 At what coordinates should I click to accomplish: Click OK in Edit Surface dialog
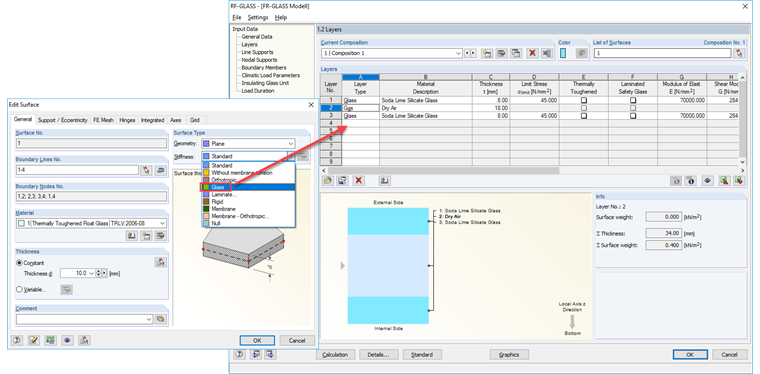coord(257,341)
